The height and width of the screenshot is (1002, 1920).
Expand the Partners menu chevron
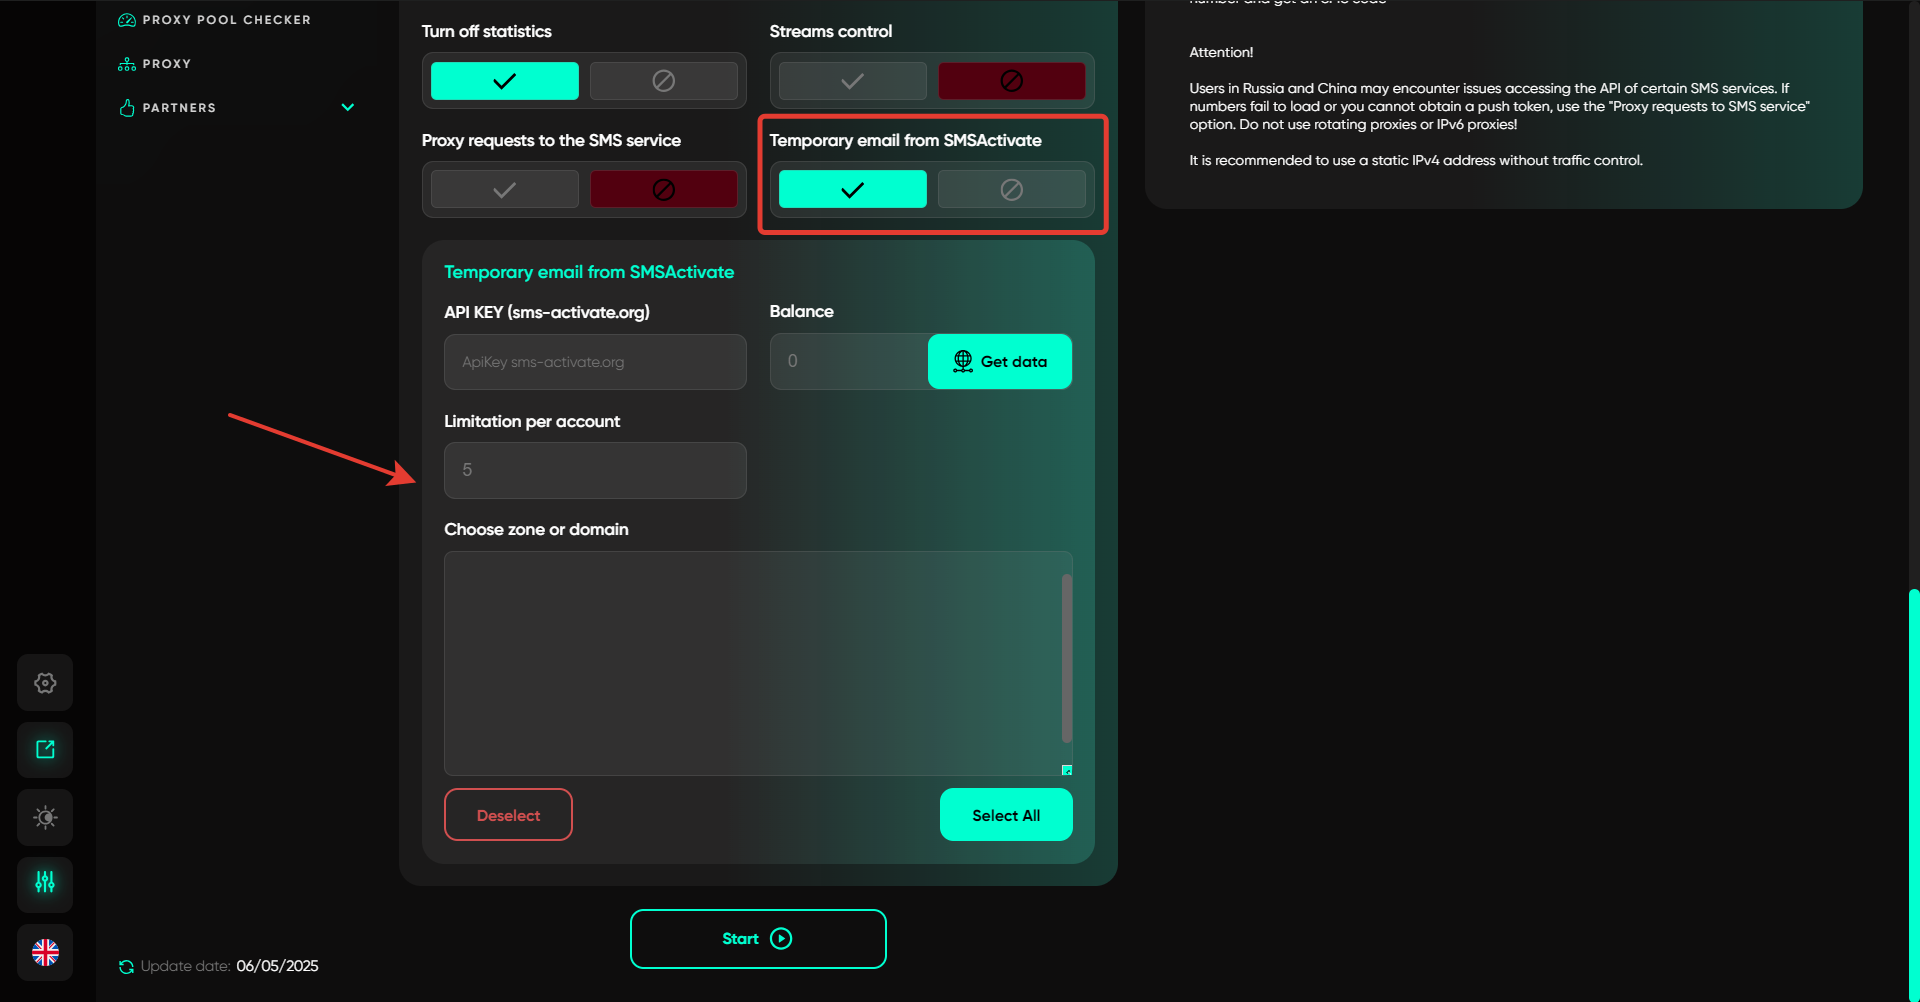(348, 108)
